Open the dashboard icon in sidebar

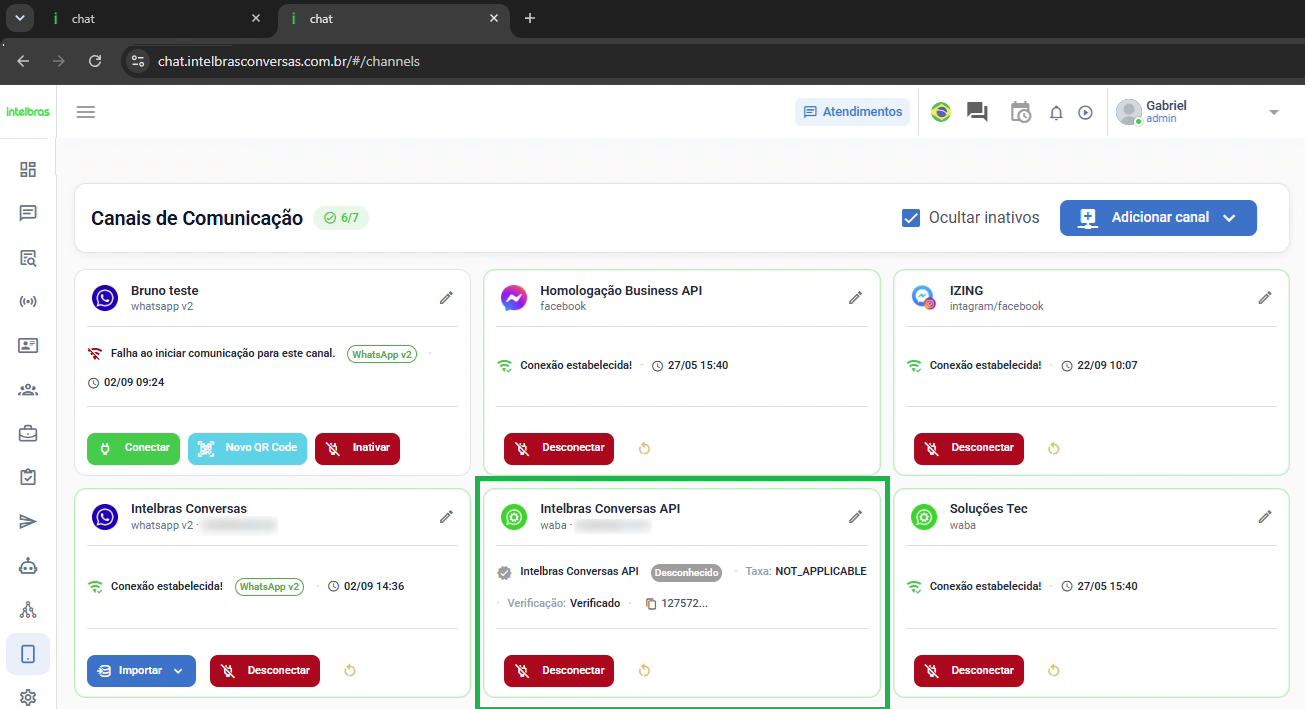pos(28,169)
